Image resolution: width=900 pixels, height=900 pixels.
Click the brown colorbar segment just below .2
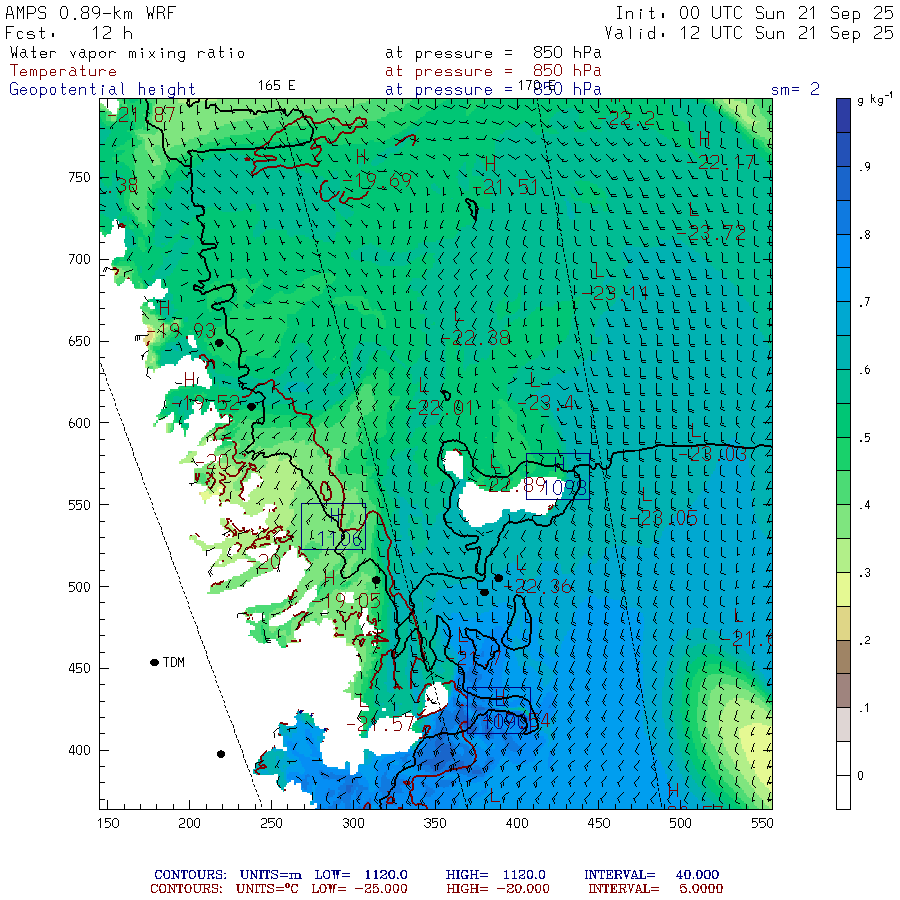point(843,657)
